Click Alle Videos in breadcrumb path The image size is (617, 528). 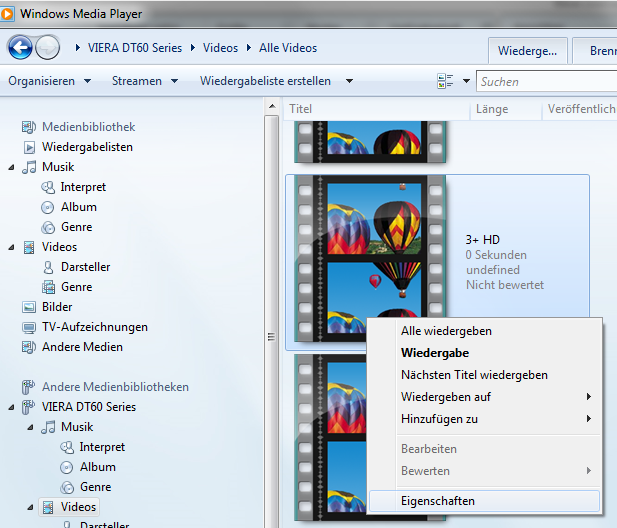pos(288,48)
